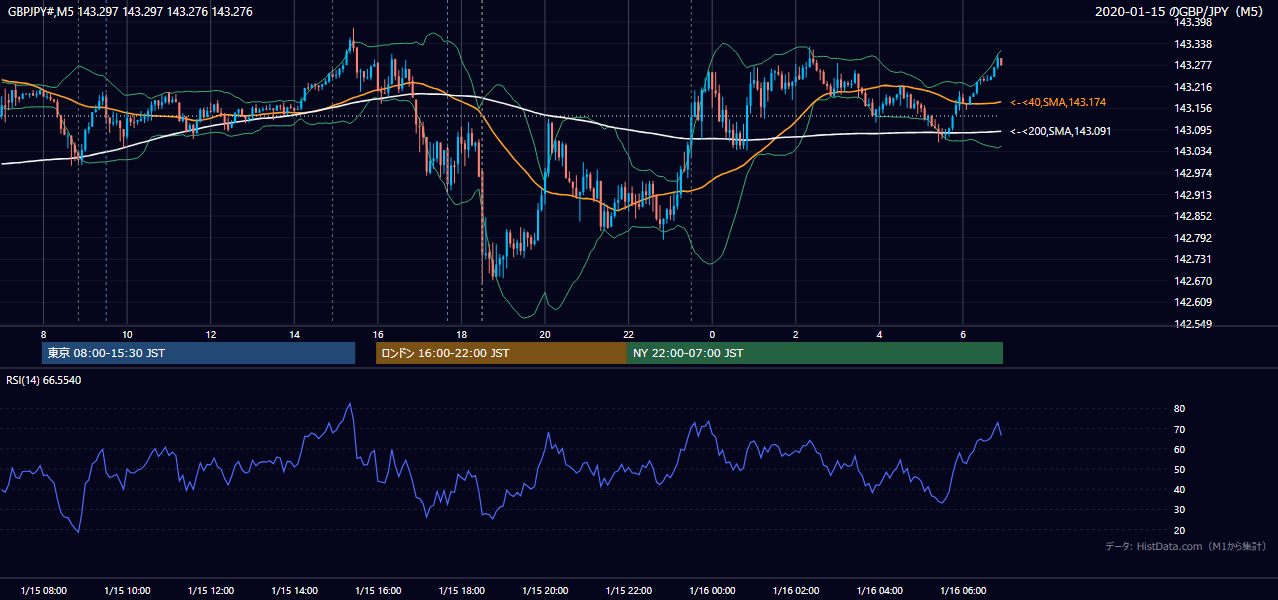Click the 1/16 06:00 time axis label
The width and height of the screenshot is (1278, 600).
tap(963, 590)
